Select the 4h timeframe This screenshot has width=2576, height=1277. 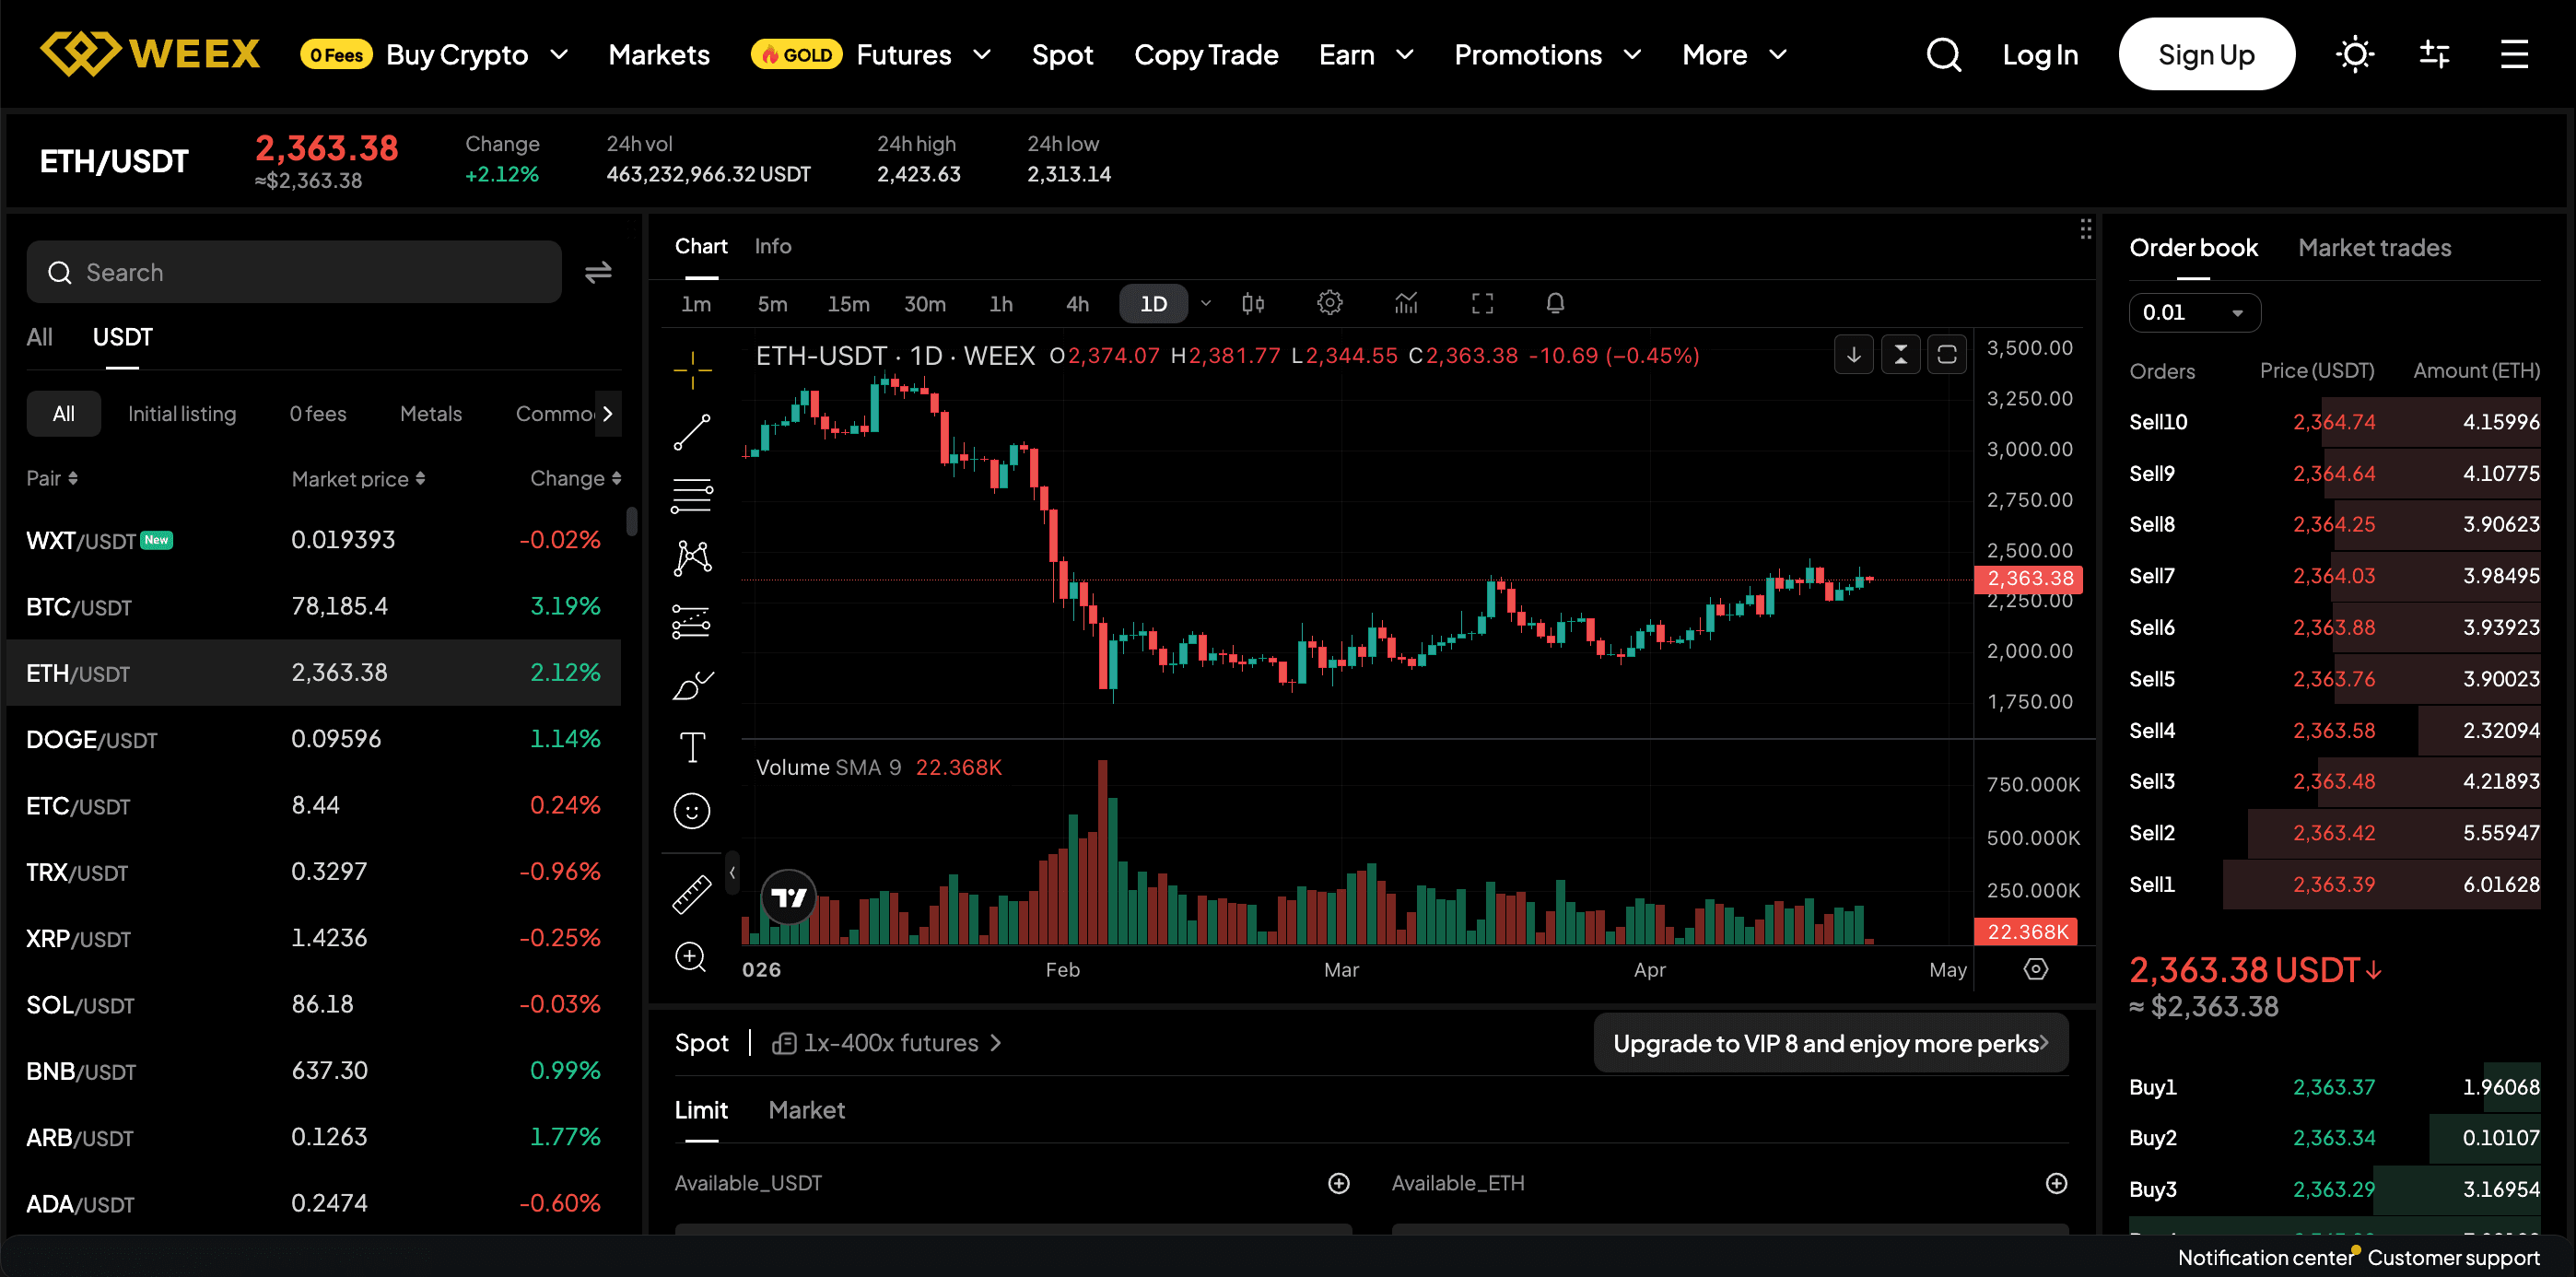click(x=1077, y=304)
